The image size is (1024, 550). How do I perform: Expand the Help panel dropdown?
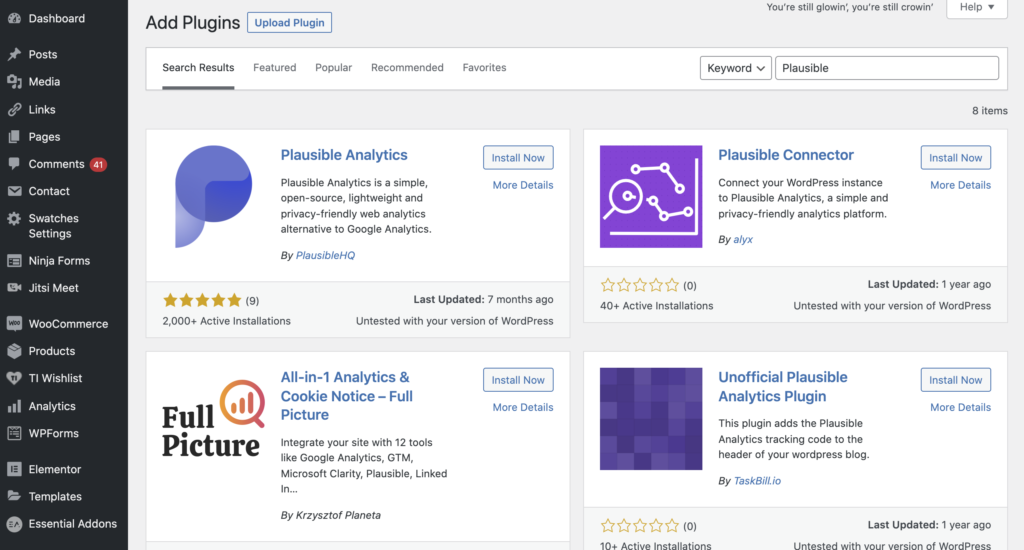[x=977, y=7]
